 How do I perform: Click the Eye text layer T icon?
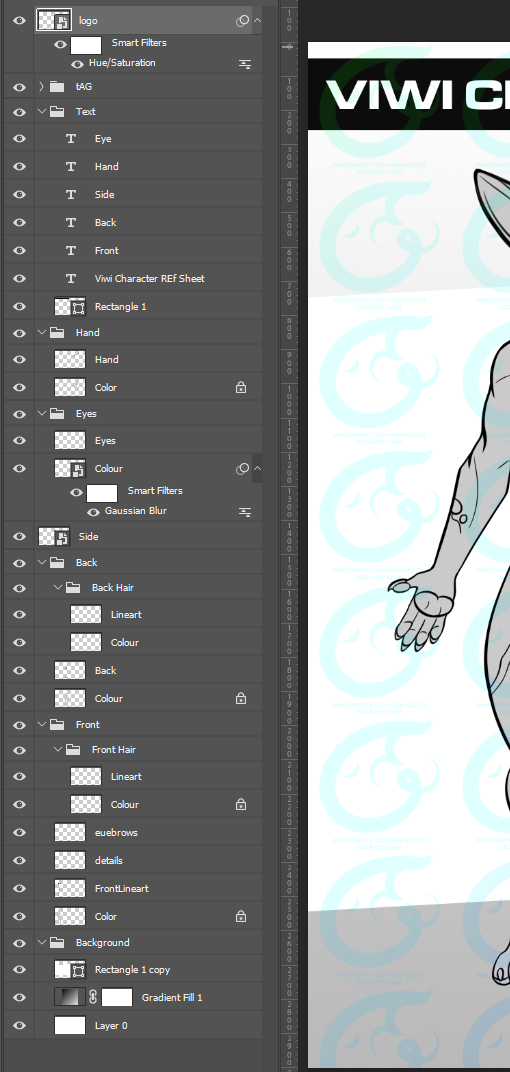click(71, 139)
